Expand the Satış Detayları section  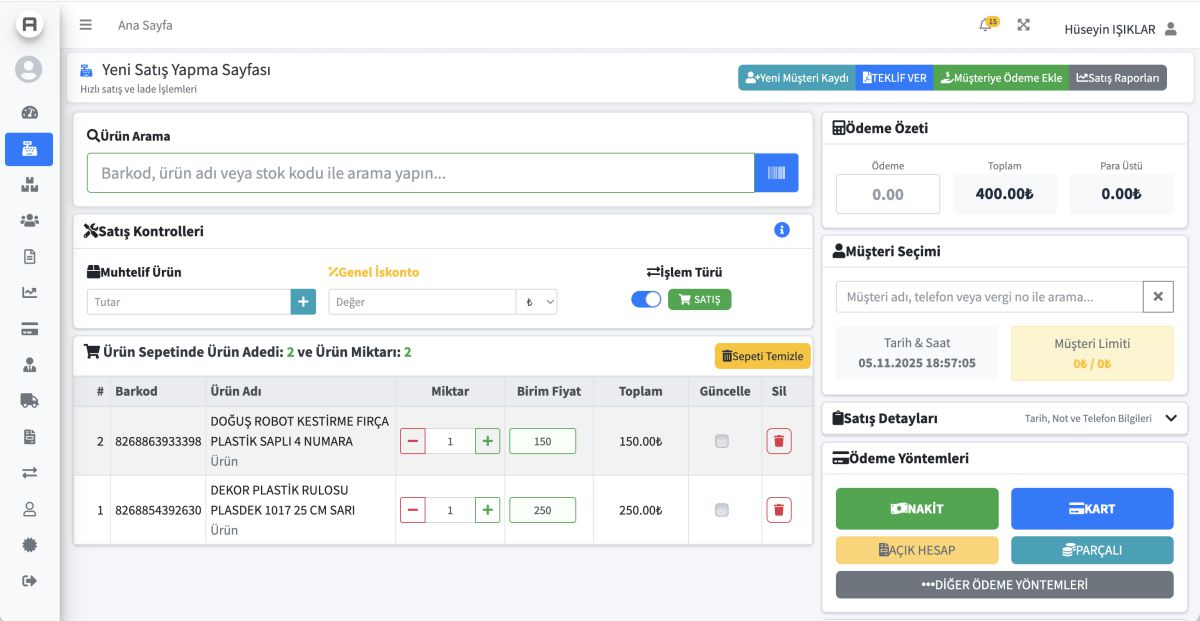[1171, 418]
